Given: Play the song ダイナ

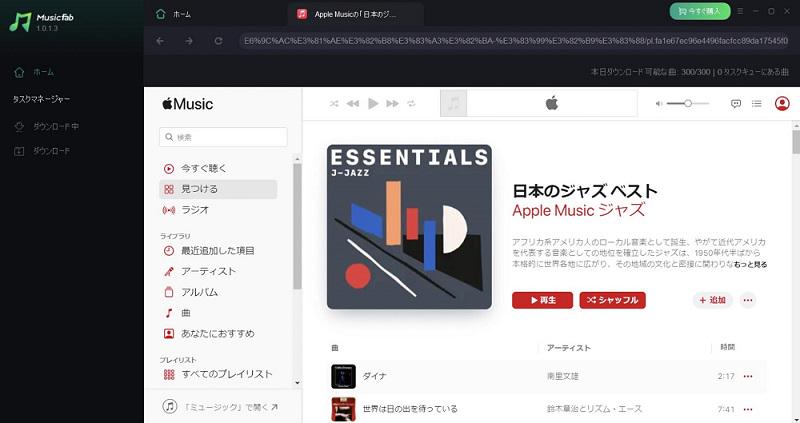Looking at the screenshot, I should [x=375, y=376].
